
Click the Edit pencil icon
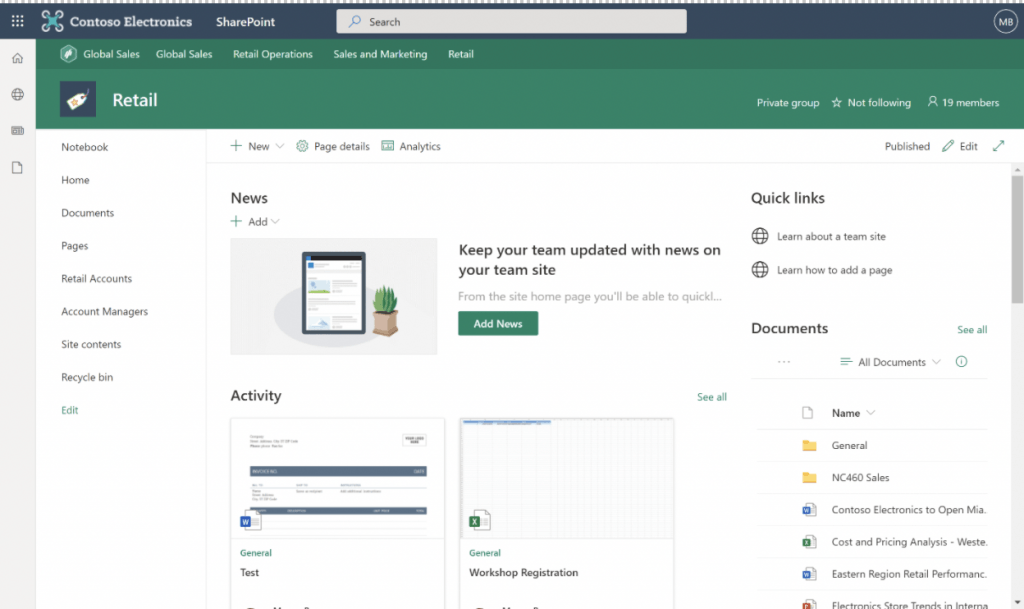coord(948,146)
